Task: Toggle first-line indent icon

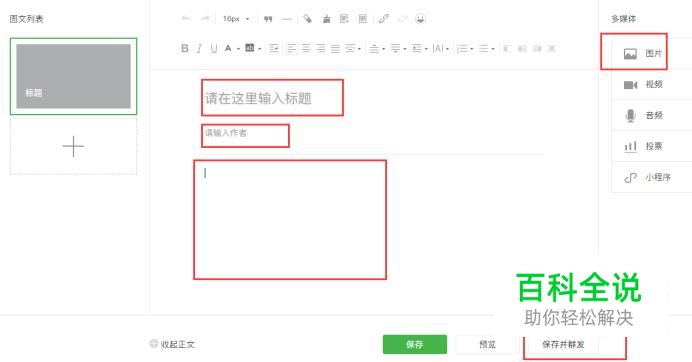Action: (274, 48)
